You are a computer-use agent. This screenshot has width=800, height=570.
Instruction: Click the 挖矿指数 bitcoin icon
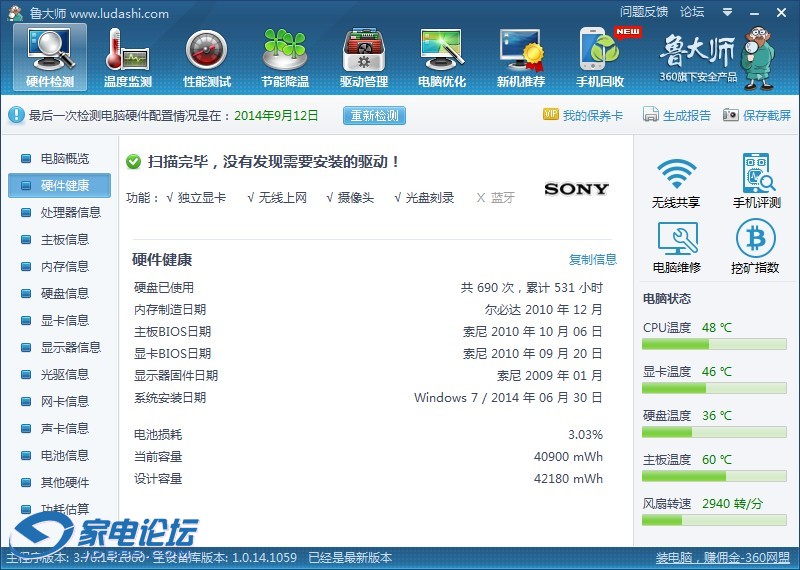[756, 247]
